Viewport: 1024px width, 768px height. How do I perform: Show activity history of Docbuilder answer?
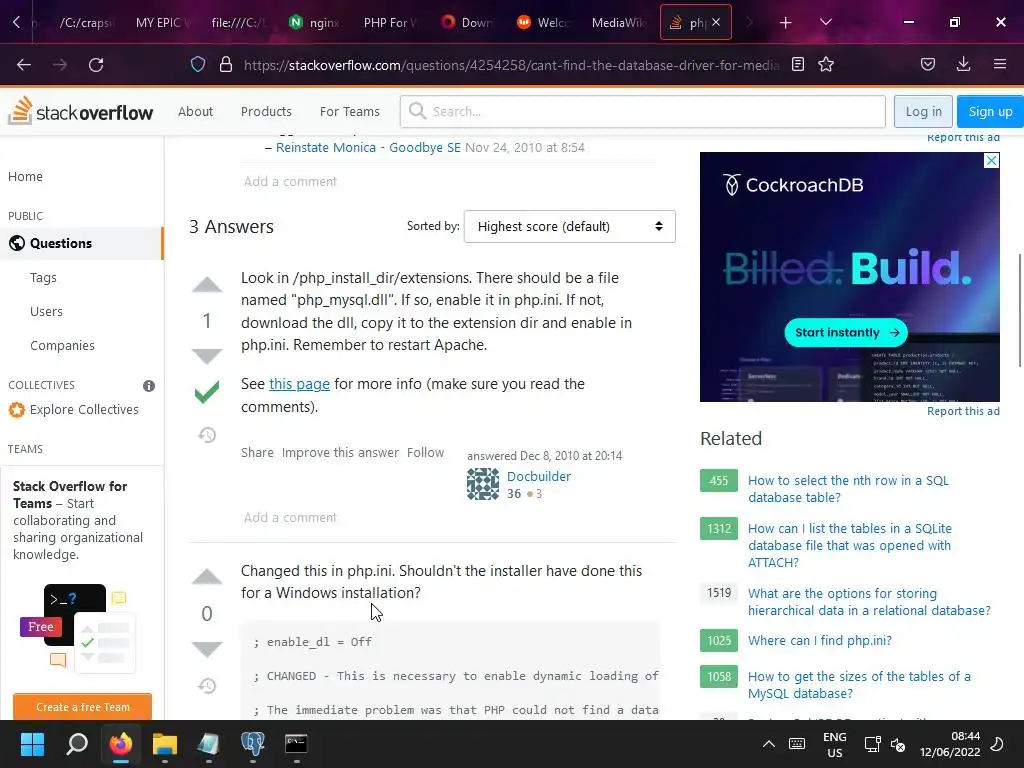206,435
